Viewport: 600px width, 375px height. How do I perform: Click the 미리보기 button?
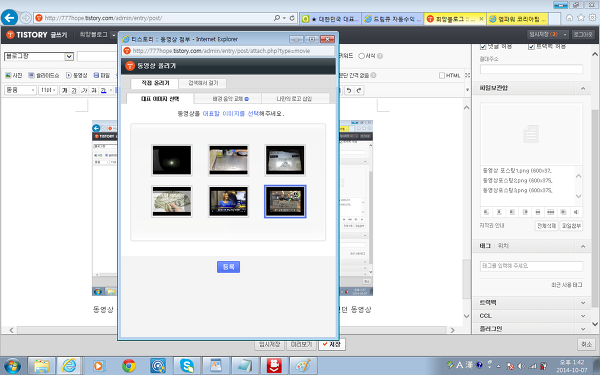coord(301,344)
